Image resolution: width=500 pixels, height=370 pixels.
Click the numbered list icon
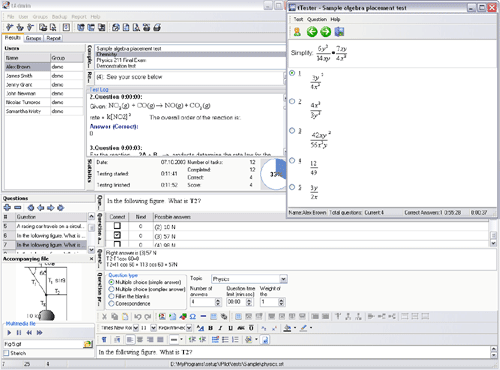(x=235, y=340)
